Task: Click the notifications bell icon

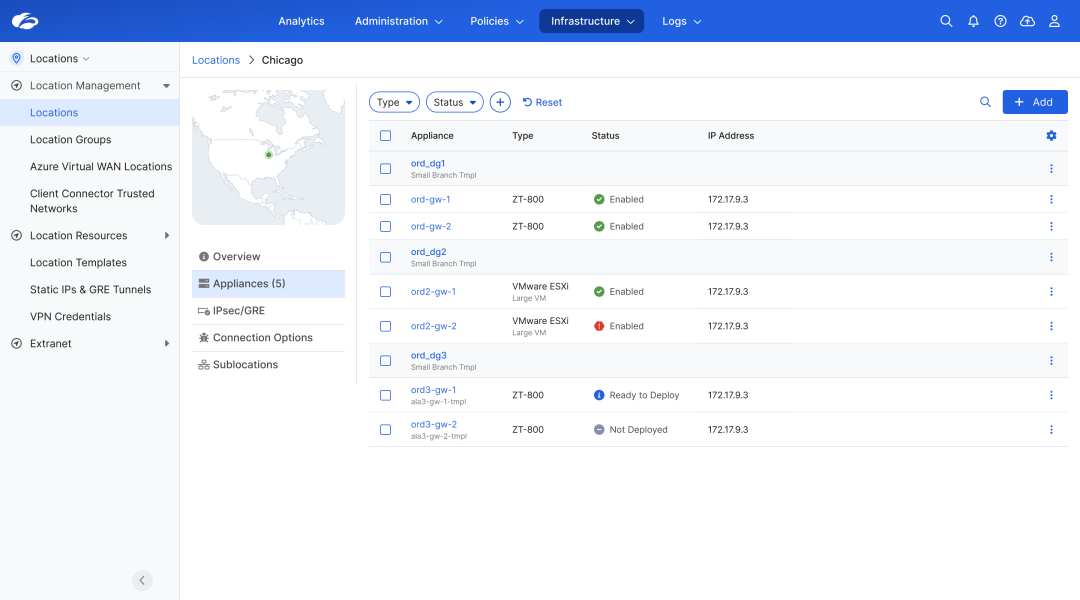Action: [x=973, y=21]
